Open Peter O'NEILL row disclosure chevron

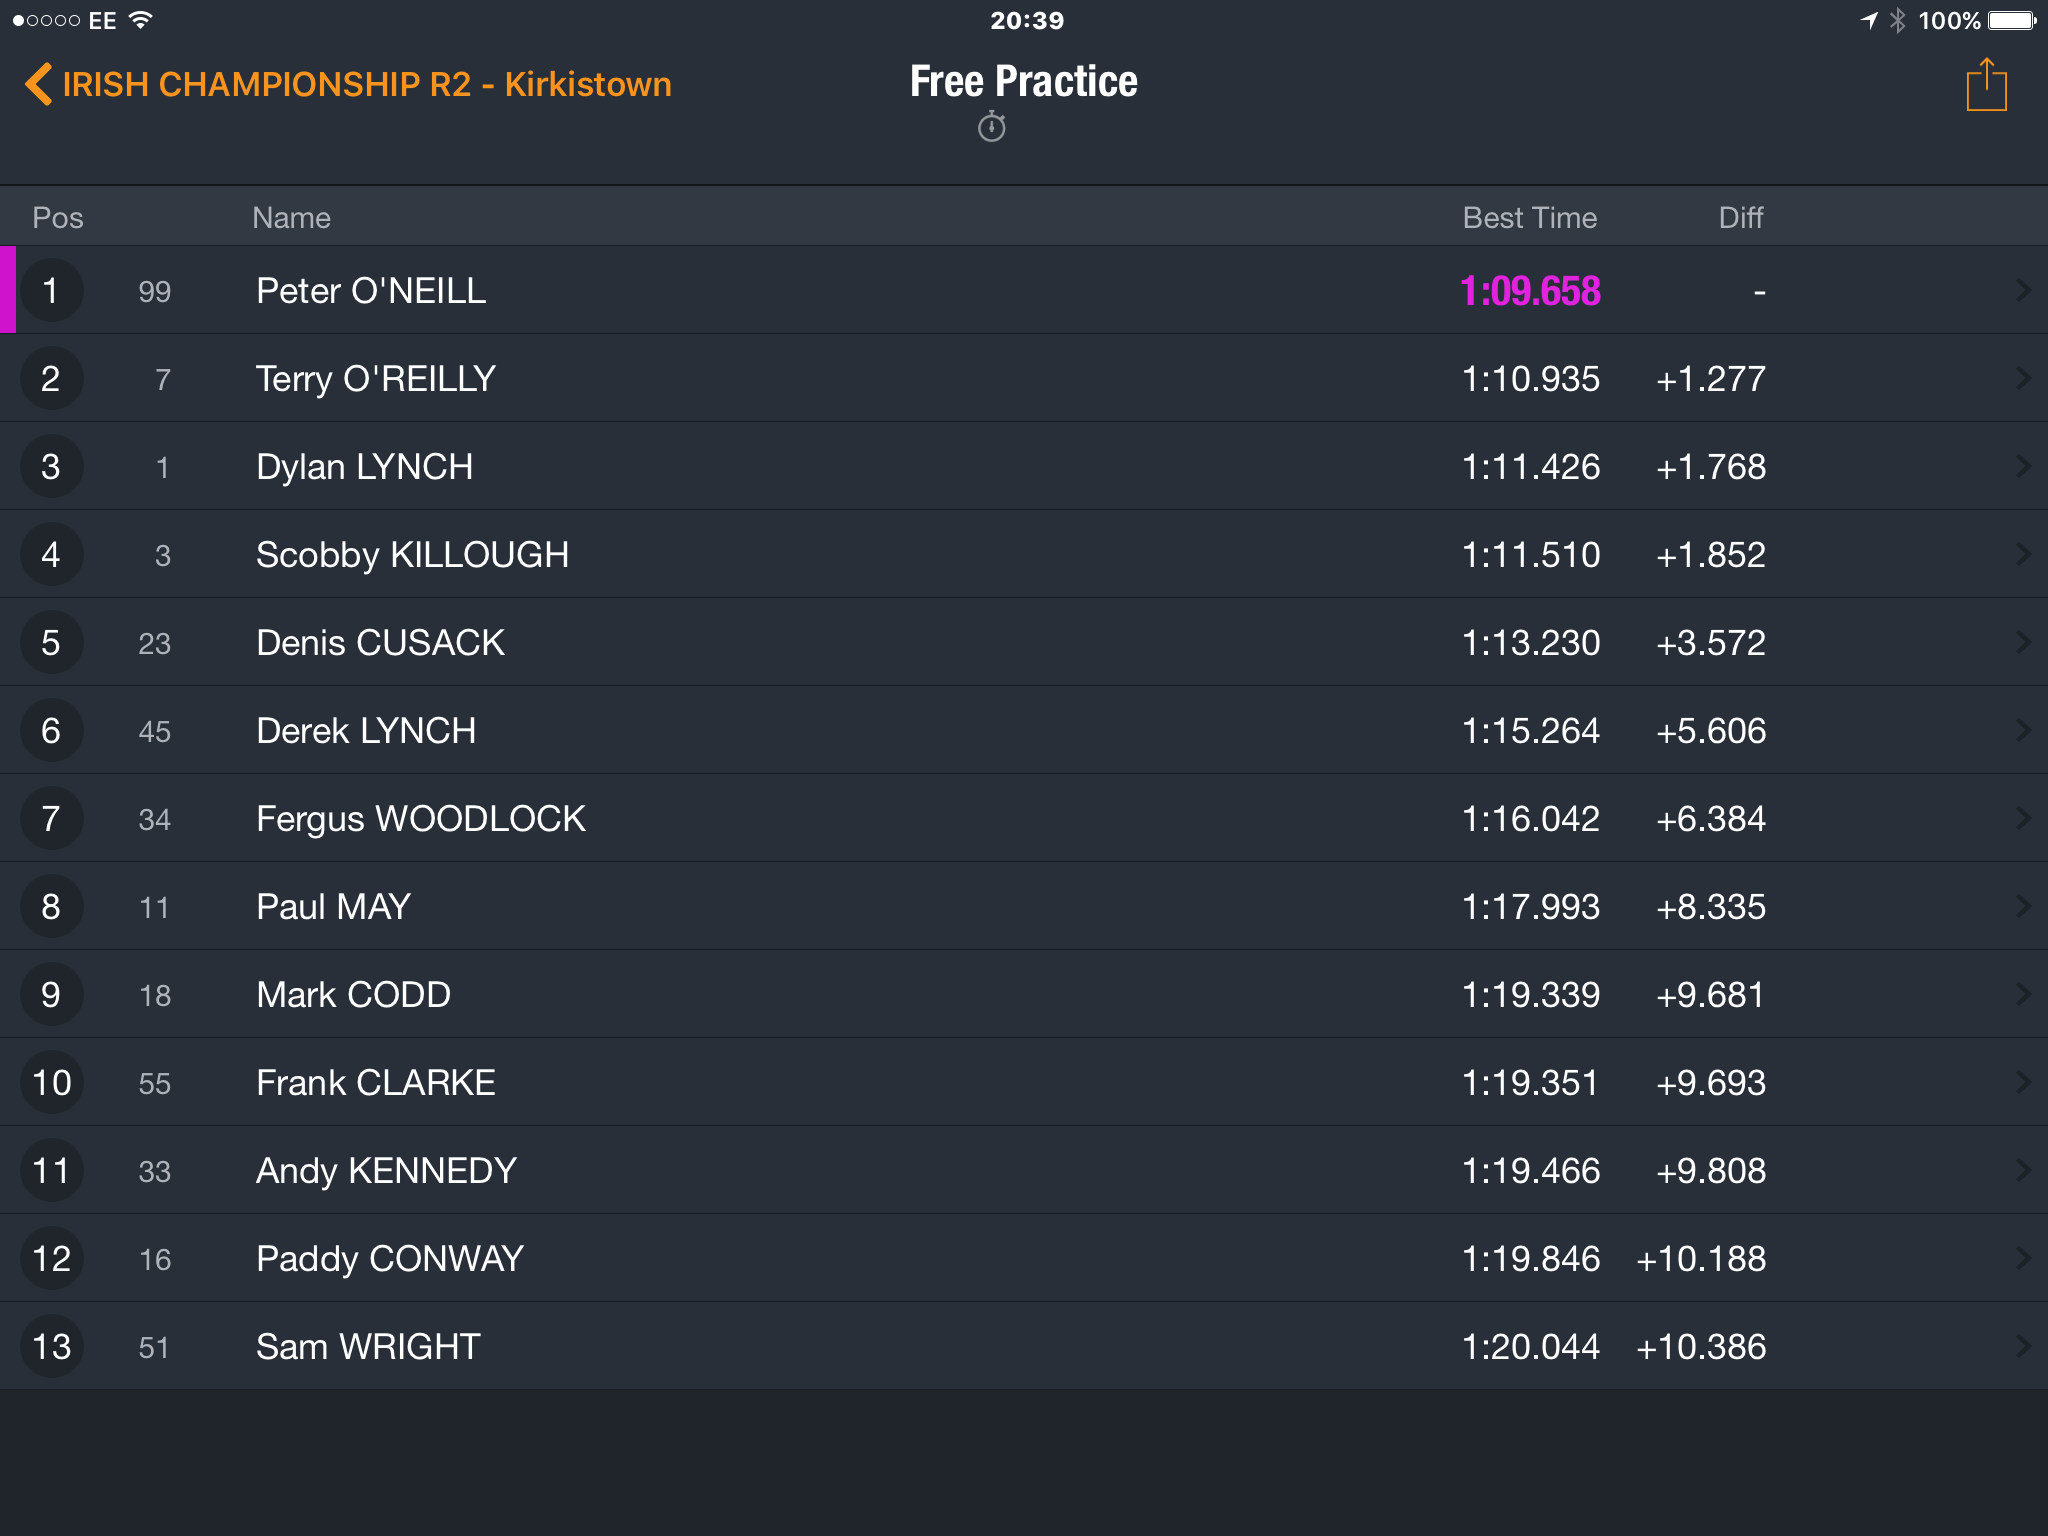tap(2023, 290)
